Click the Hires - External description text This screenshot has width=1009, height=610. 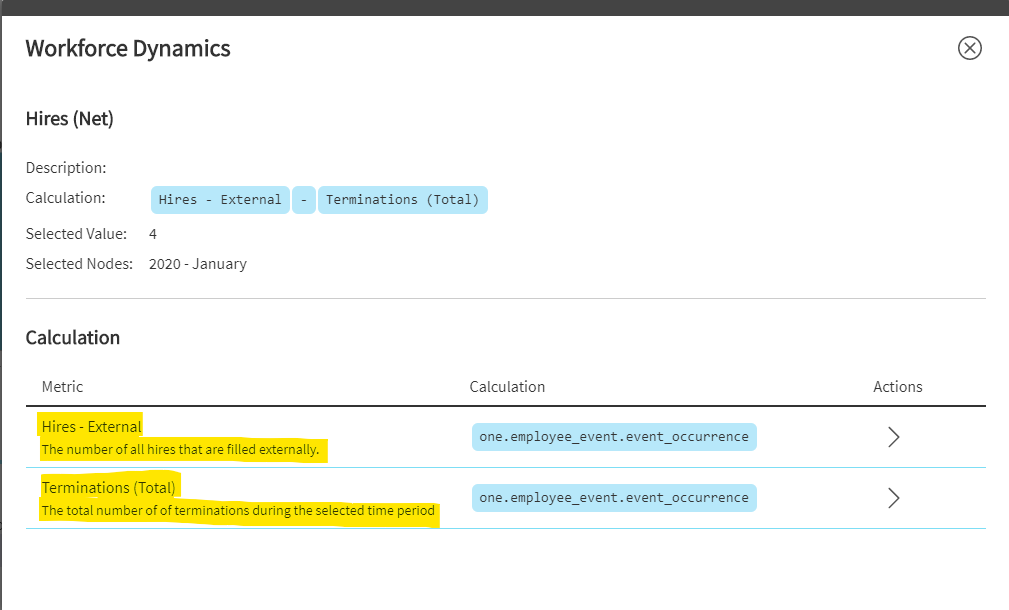180,450
